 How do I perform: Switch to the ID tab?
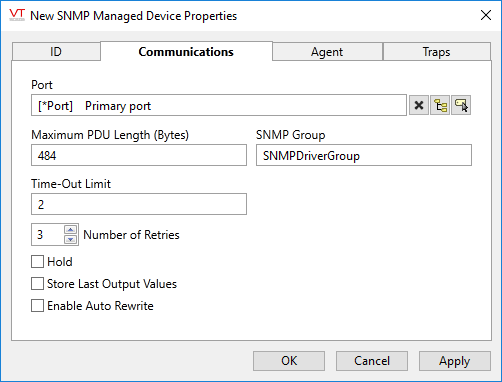[x=56, y=52]
